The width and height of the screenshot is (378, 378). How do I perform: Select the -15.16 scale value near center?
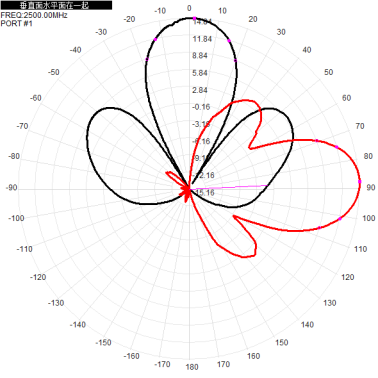[x=204, y=192]
